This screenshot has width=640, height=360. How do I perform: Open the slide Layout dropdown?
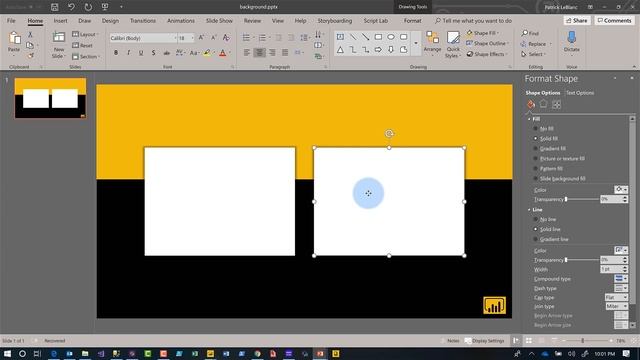coord(86,34)
